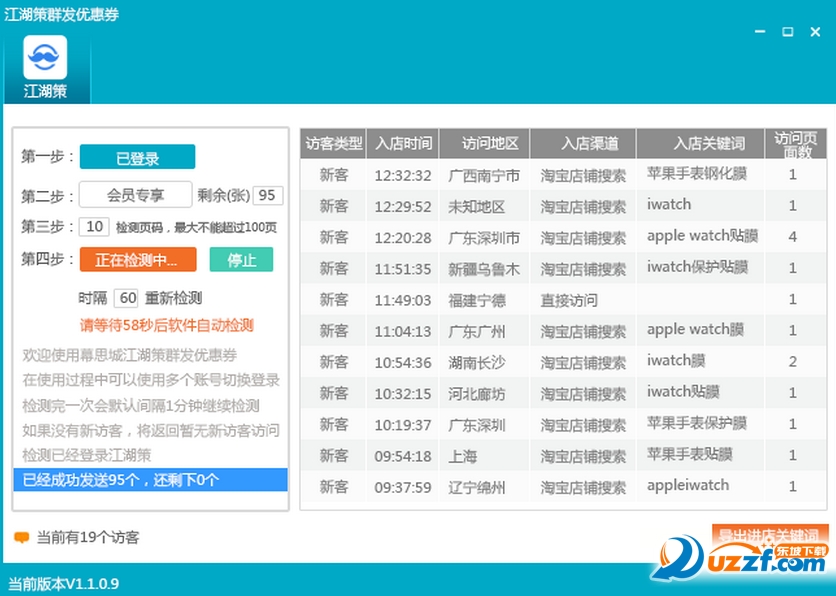Click the channel cell 直接访问
The image size is (836, 596).
click(569, 300)
